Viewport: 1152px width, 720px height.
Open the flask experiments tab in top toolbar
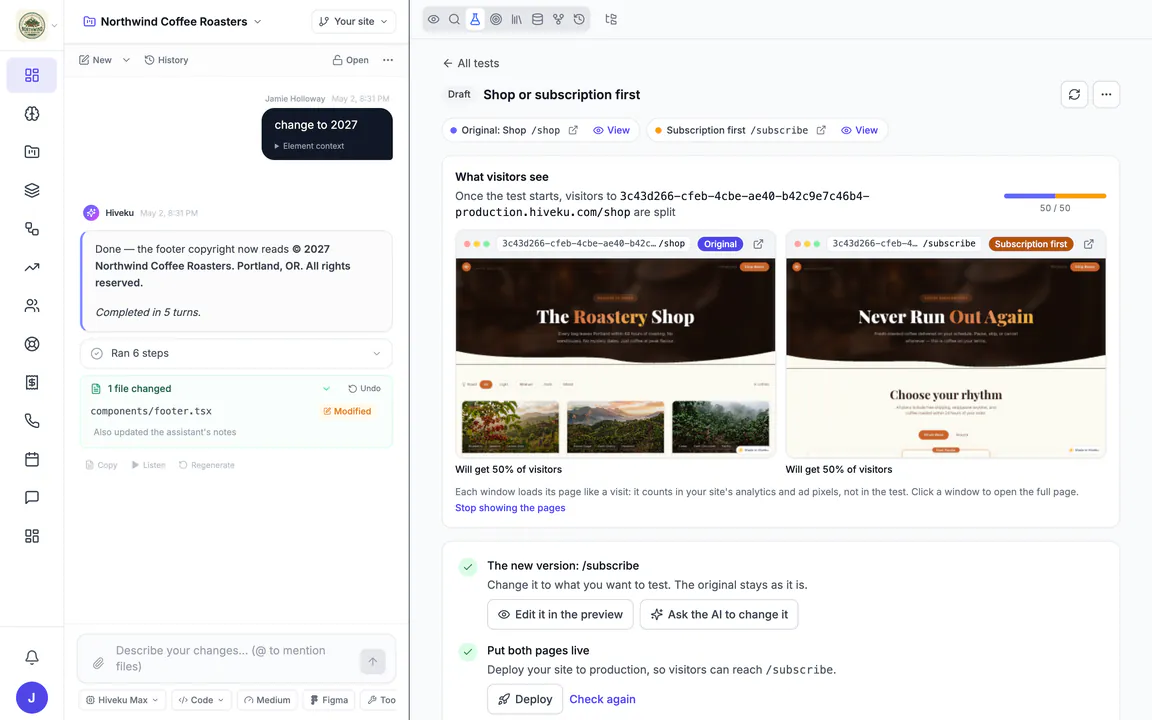tap(475, 20)
